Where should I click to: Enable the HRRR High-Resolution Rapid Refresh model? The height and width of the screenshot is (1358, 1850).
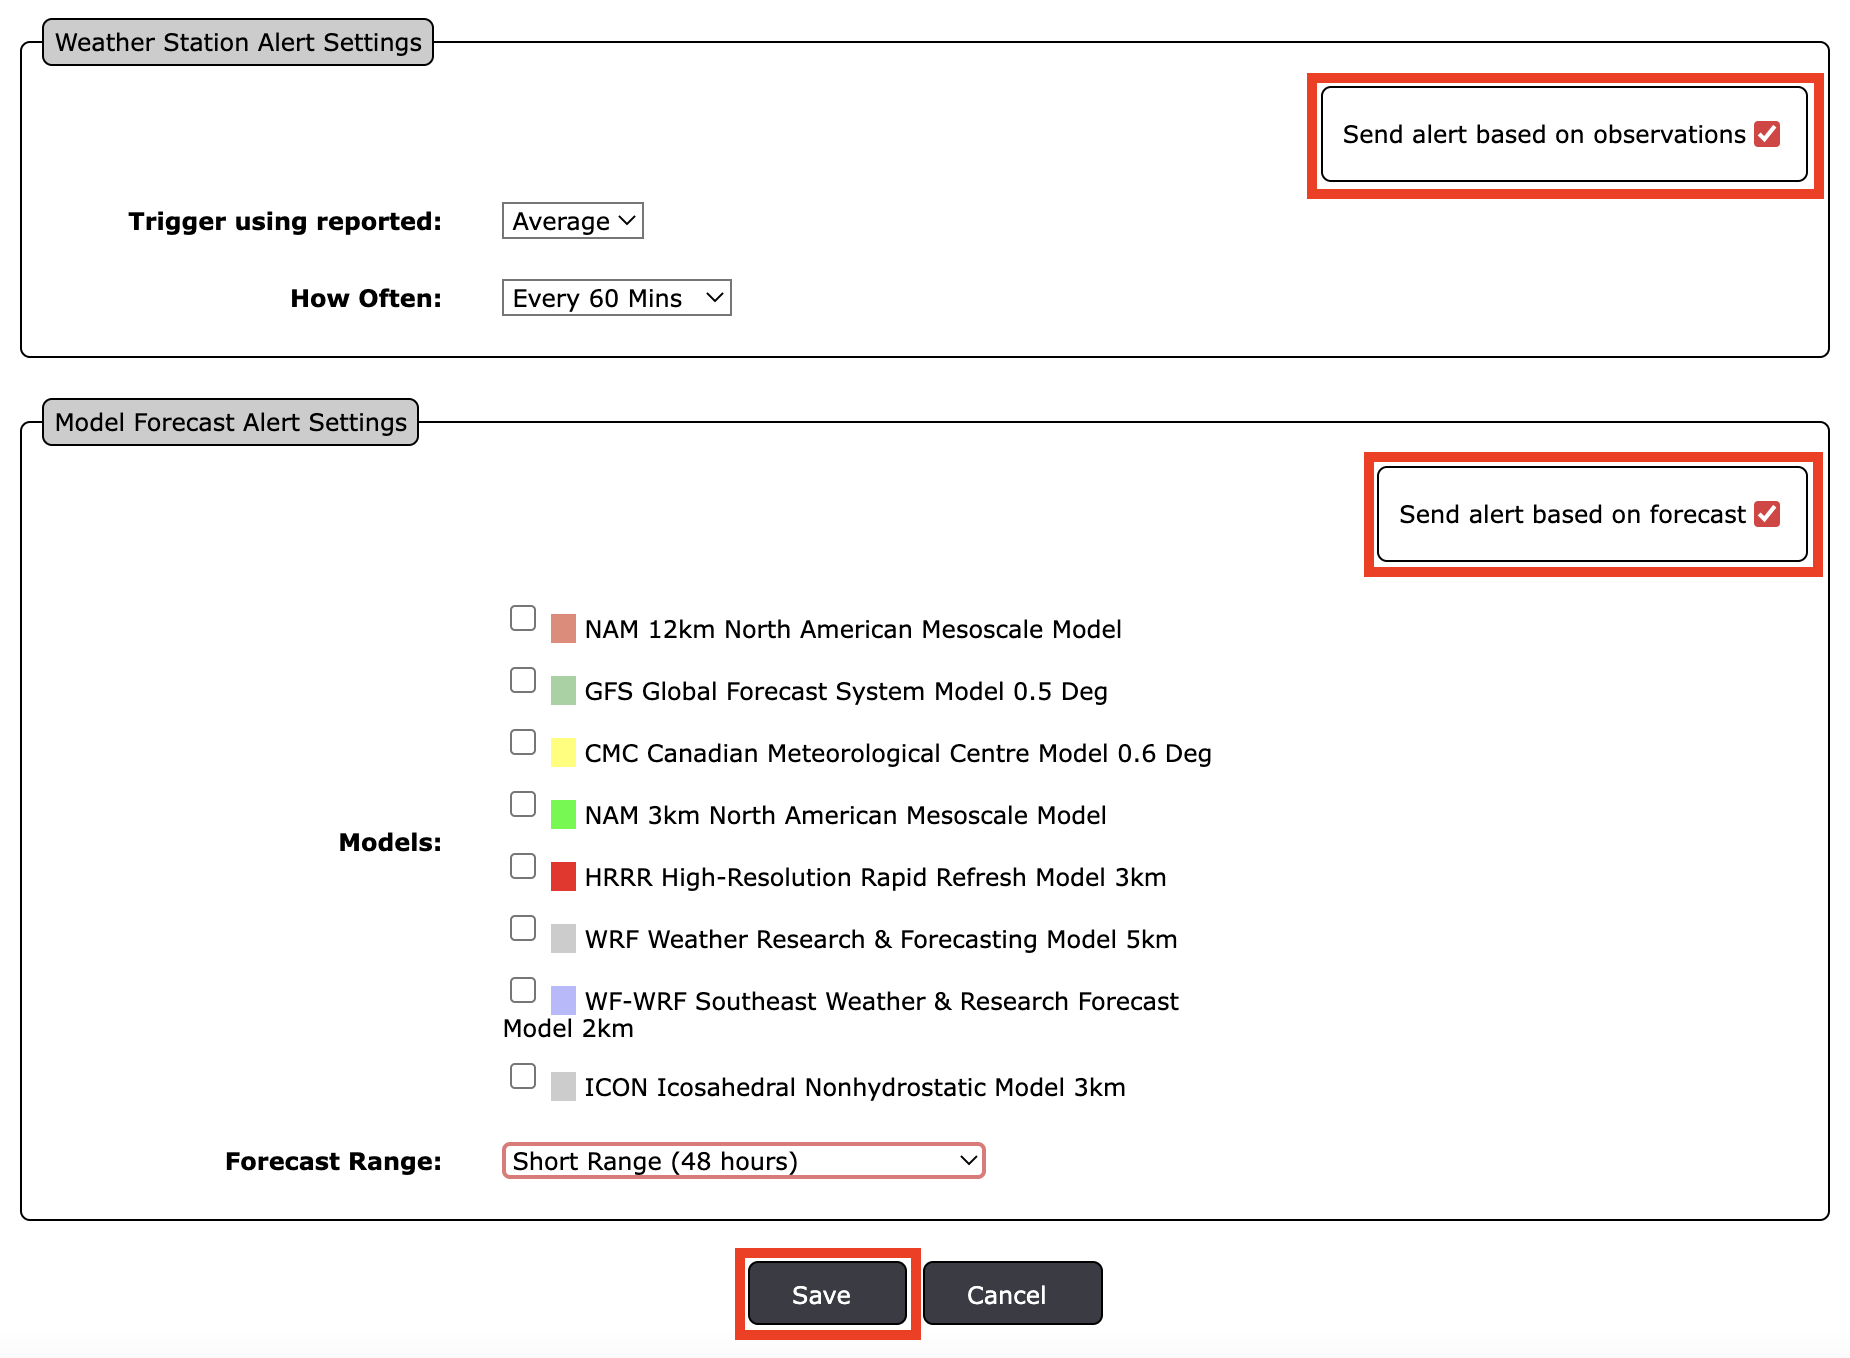[x=523, y=866]
